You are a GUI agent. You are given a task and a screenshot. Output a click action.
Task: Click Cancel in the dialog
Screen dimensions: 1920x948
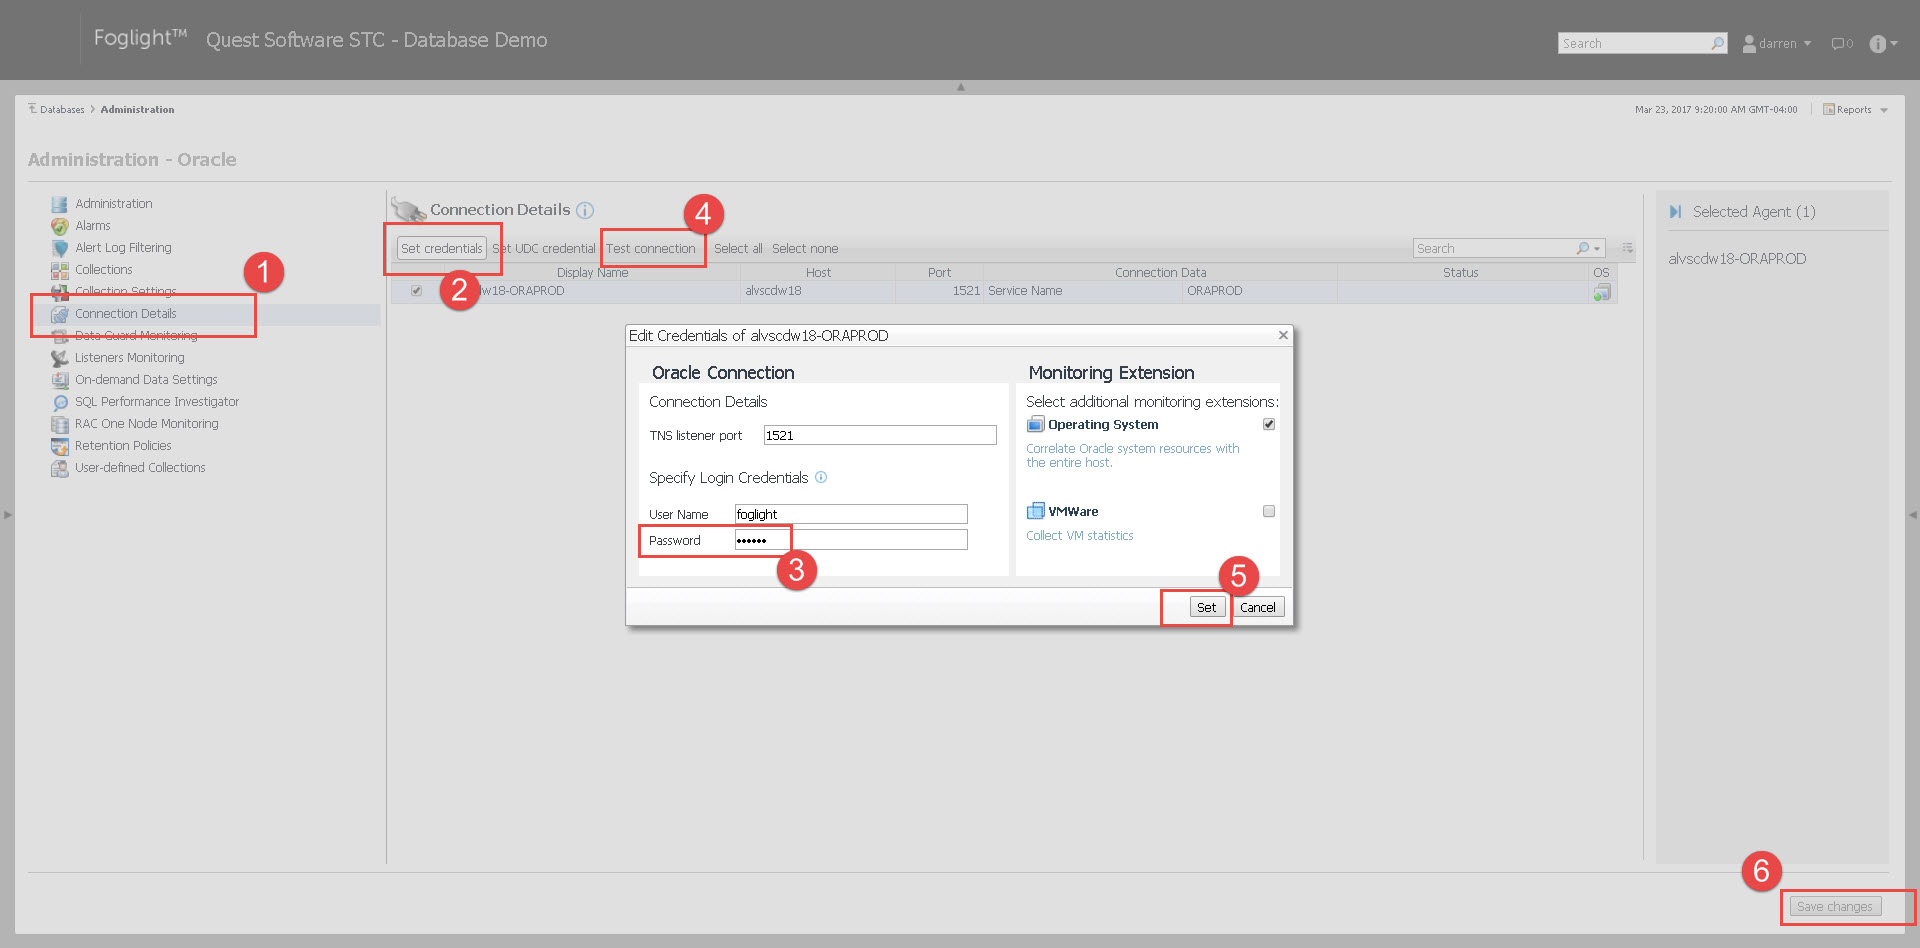tap(1258, 607)
